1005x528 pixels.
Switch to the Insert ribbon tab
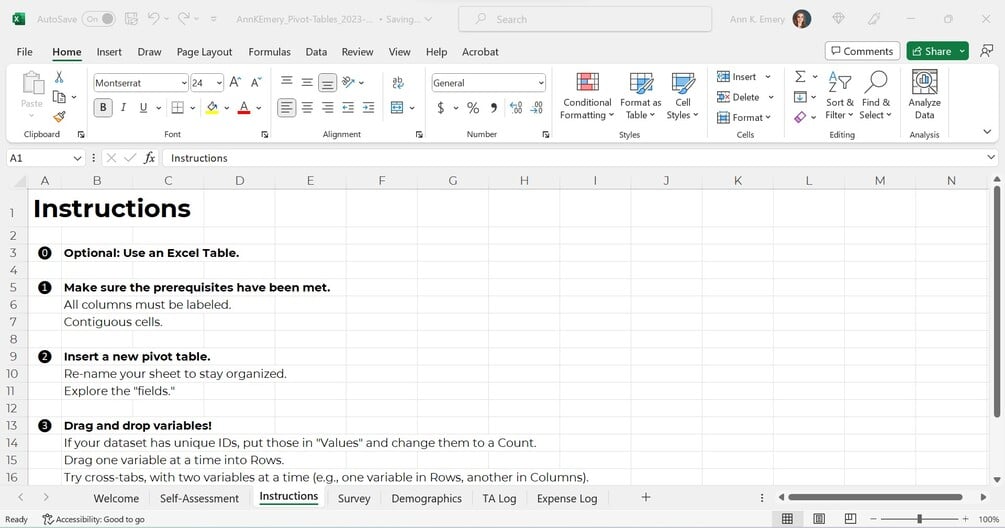coord(109,52)
